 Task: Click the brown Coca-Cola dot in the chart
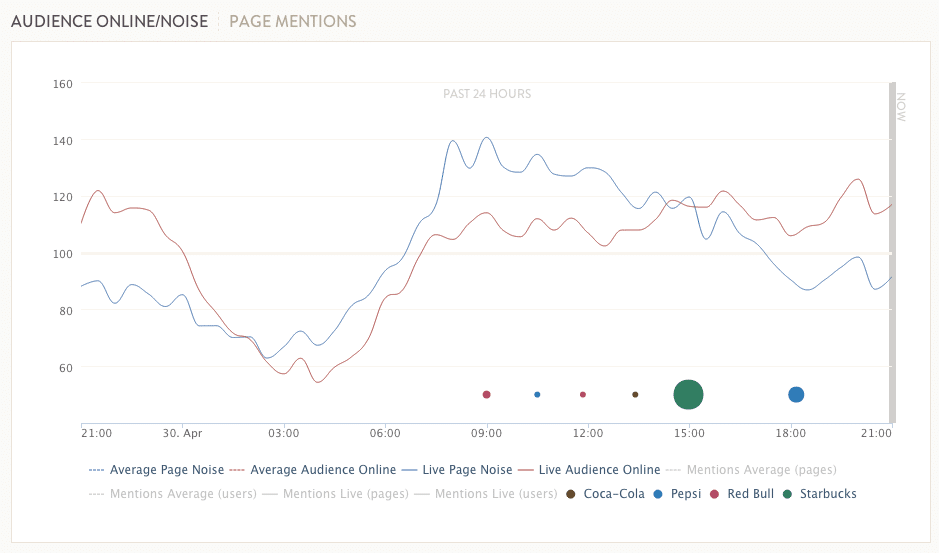coord(635,395)
